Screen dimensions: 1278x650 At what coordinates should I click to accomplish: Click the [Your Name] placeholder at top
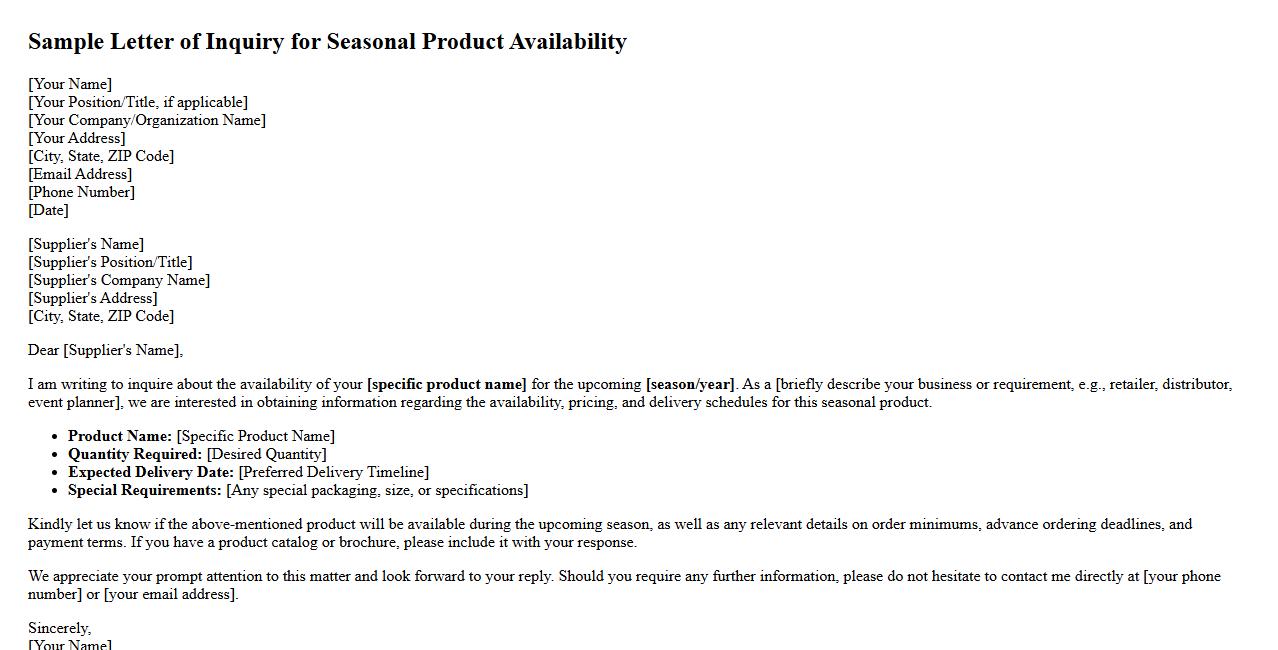[x=70, y=84]
